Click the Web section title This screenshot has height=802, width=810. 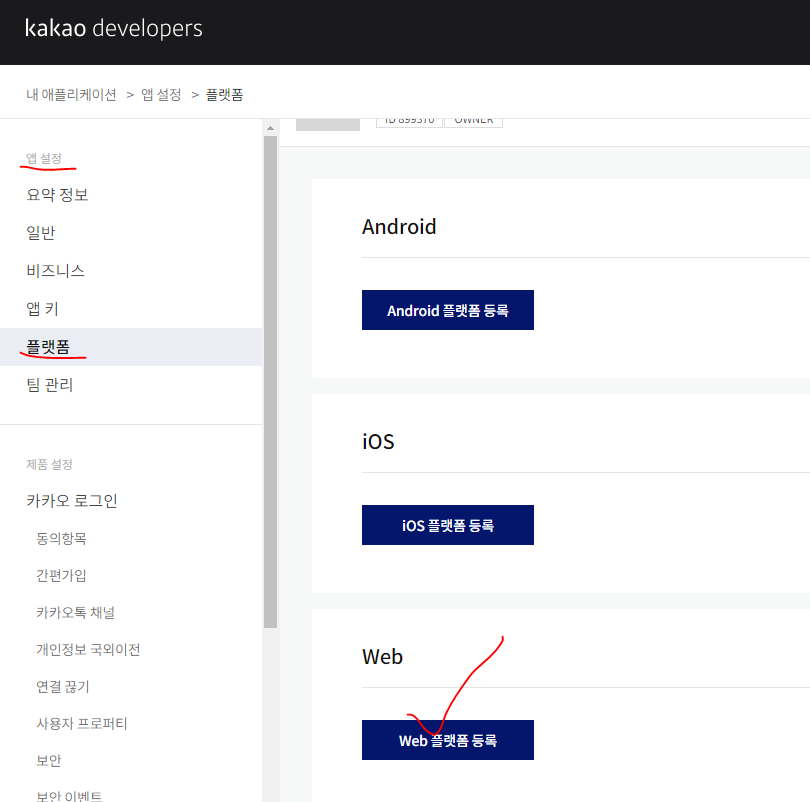382,657
